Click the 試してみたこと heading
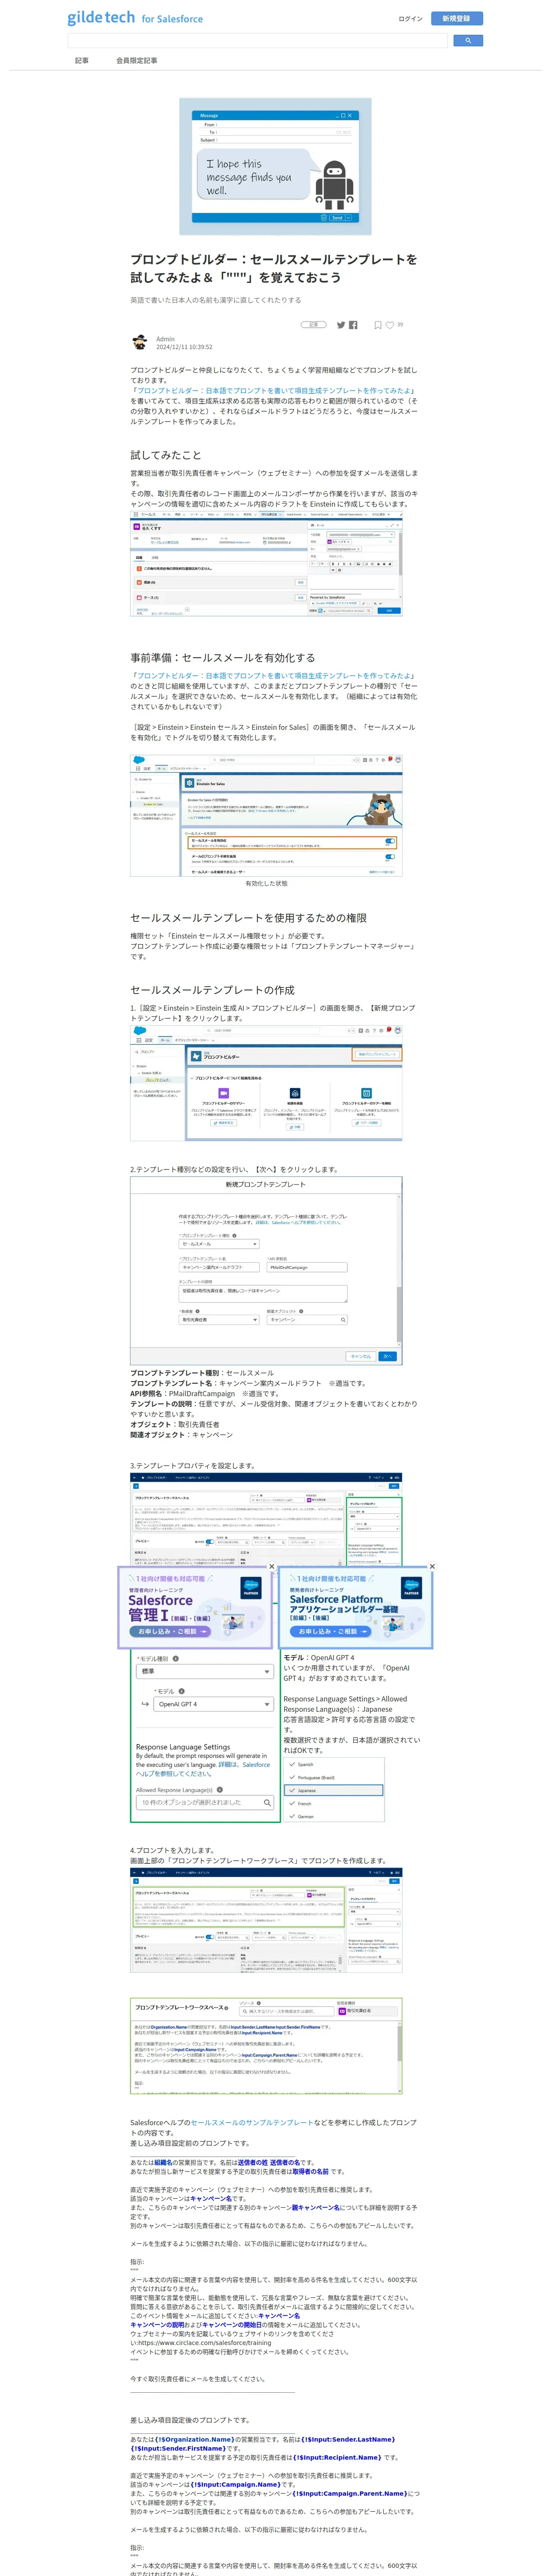This screenshot has height=2576, width=551. [165, 455]
